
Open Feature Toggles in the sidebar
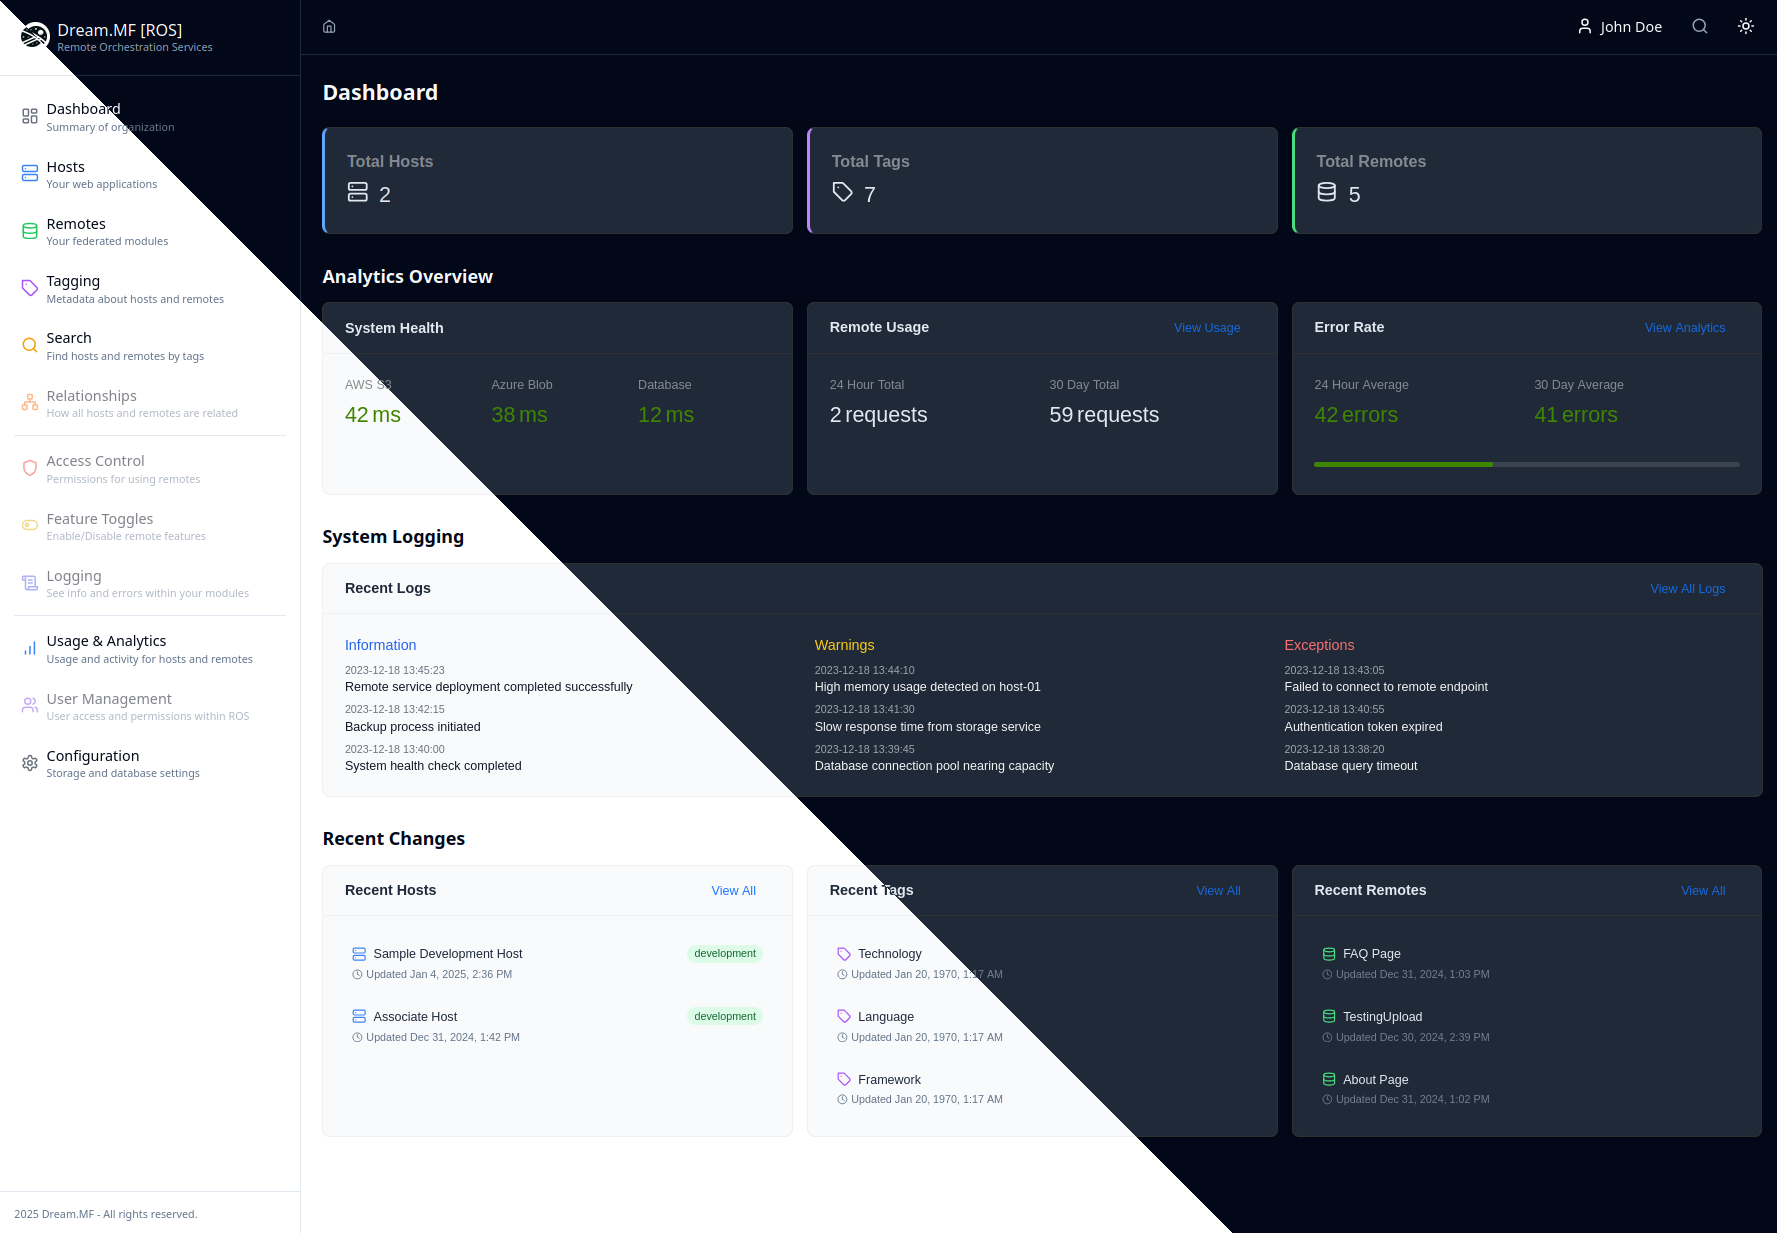point(100,526)
